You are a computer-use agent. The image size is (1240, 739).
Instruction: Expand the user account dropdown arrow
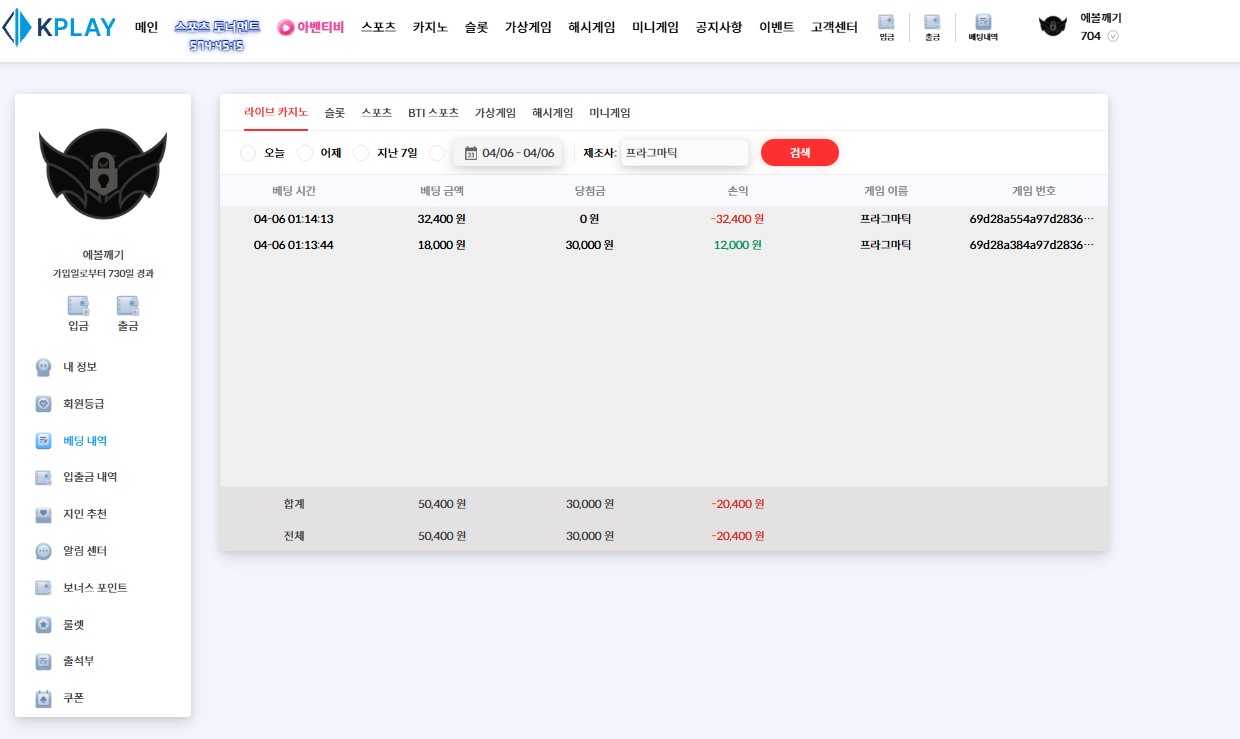pos(1113,36)
